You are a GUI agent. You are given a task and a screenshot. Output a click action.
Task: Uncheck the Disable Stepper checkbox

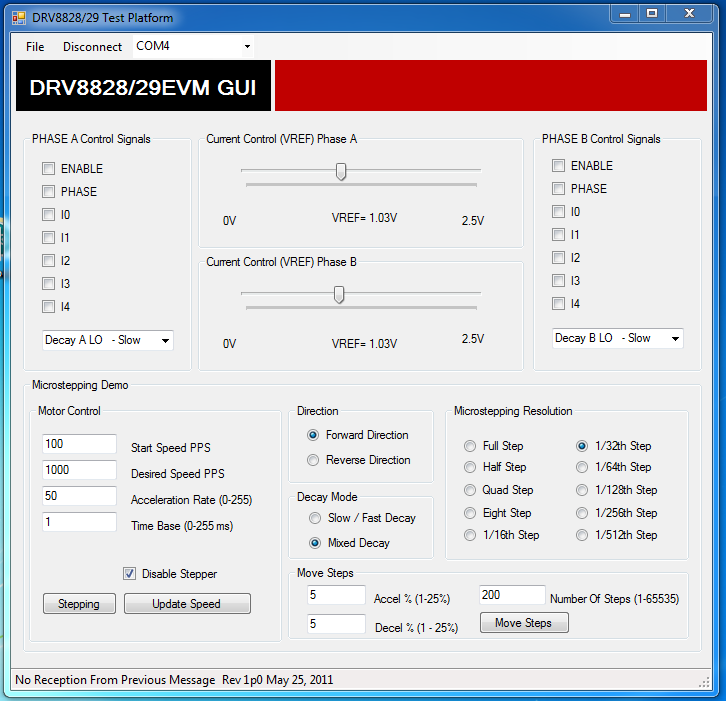(x=129, y=574)
